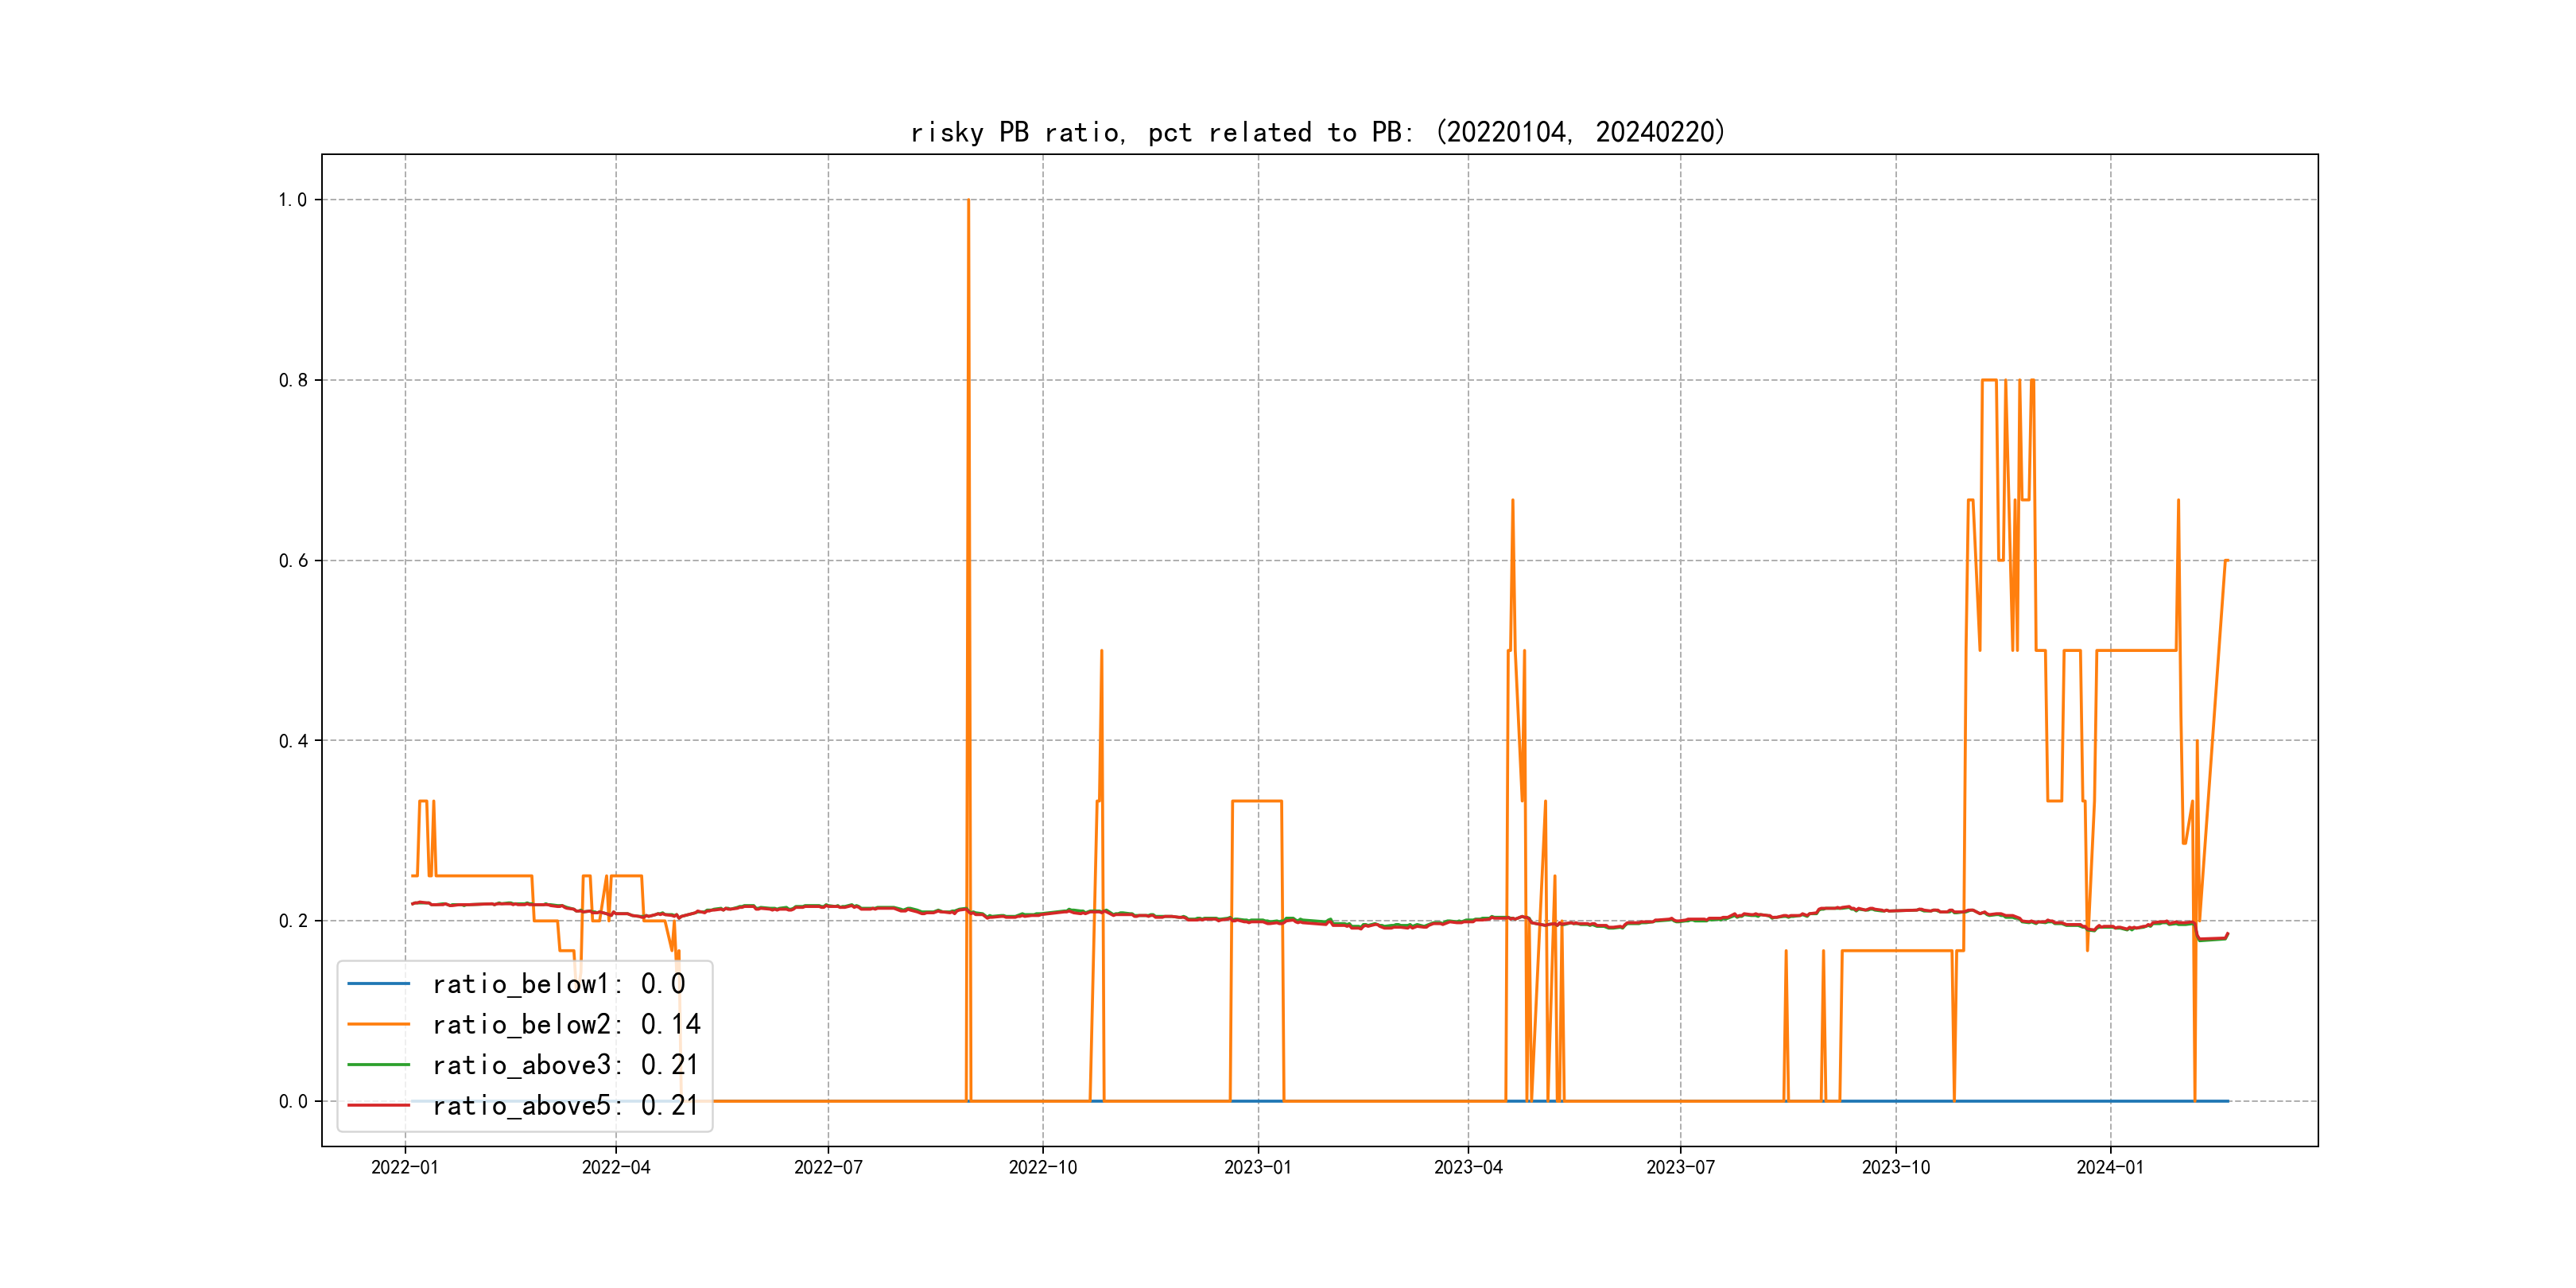Viewport: 2576px width, 1288px height.
Task: Click the 0.6 y-axis tick label
Action: tap(293, 561)
